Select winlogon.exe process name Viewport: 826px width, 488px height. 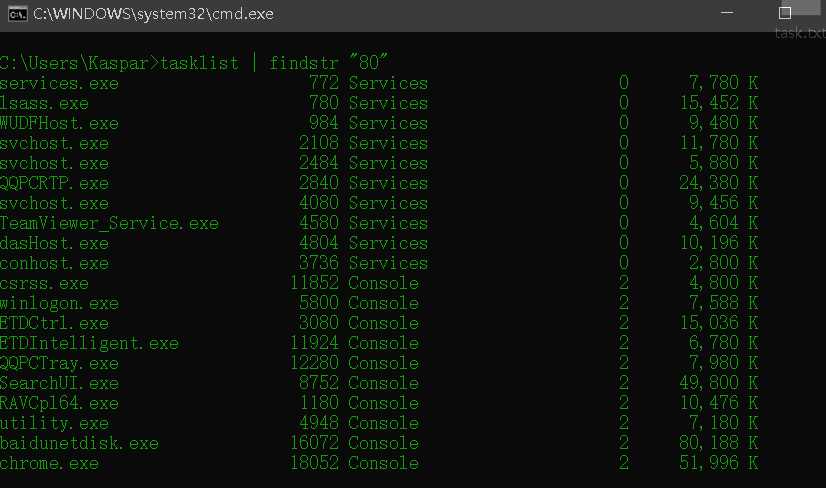[60, 304]
